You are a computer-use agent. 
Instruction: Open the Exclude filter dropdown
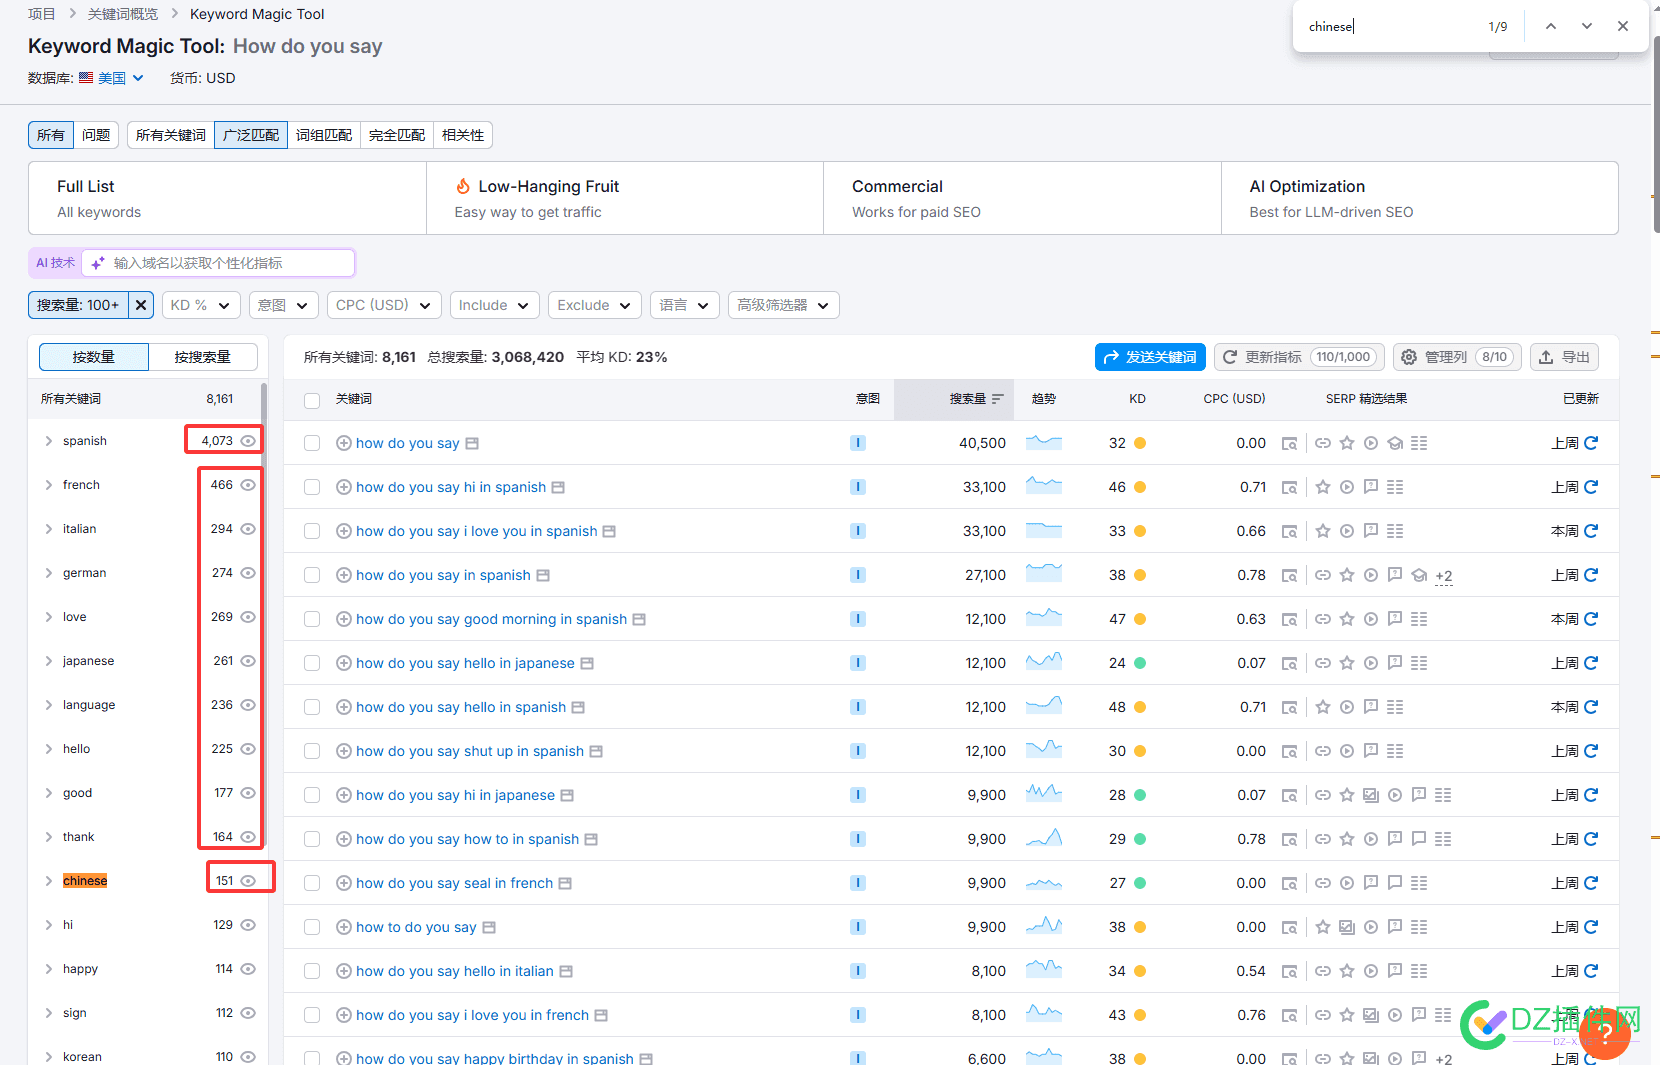coord(595,305)
